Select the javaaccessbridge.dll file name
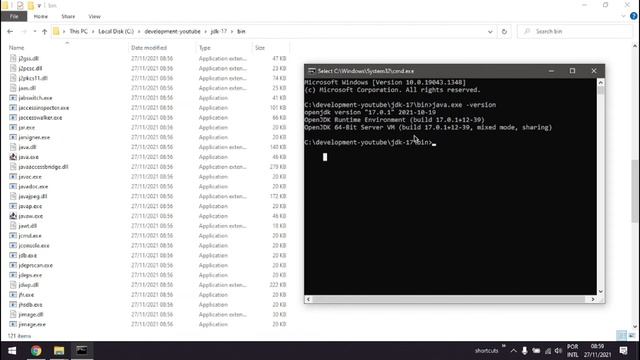Screen dimensions: 640x360 pos(43,167)
